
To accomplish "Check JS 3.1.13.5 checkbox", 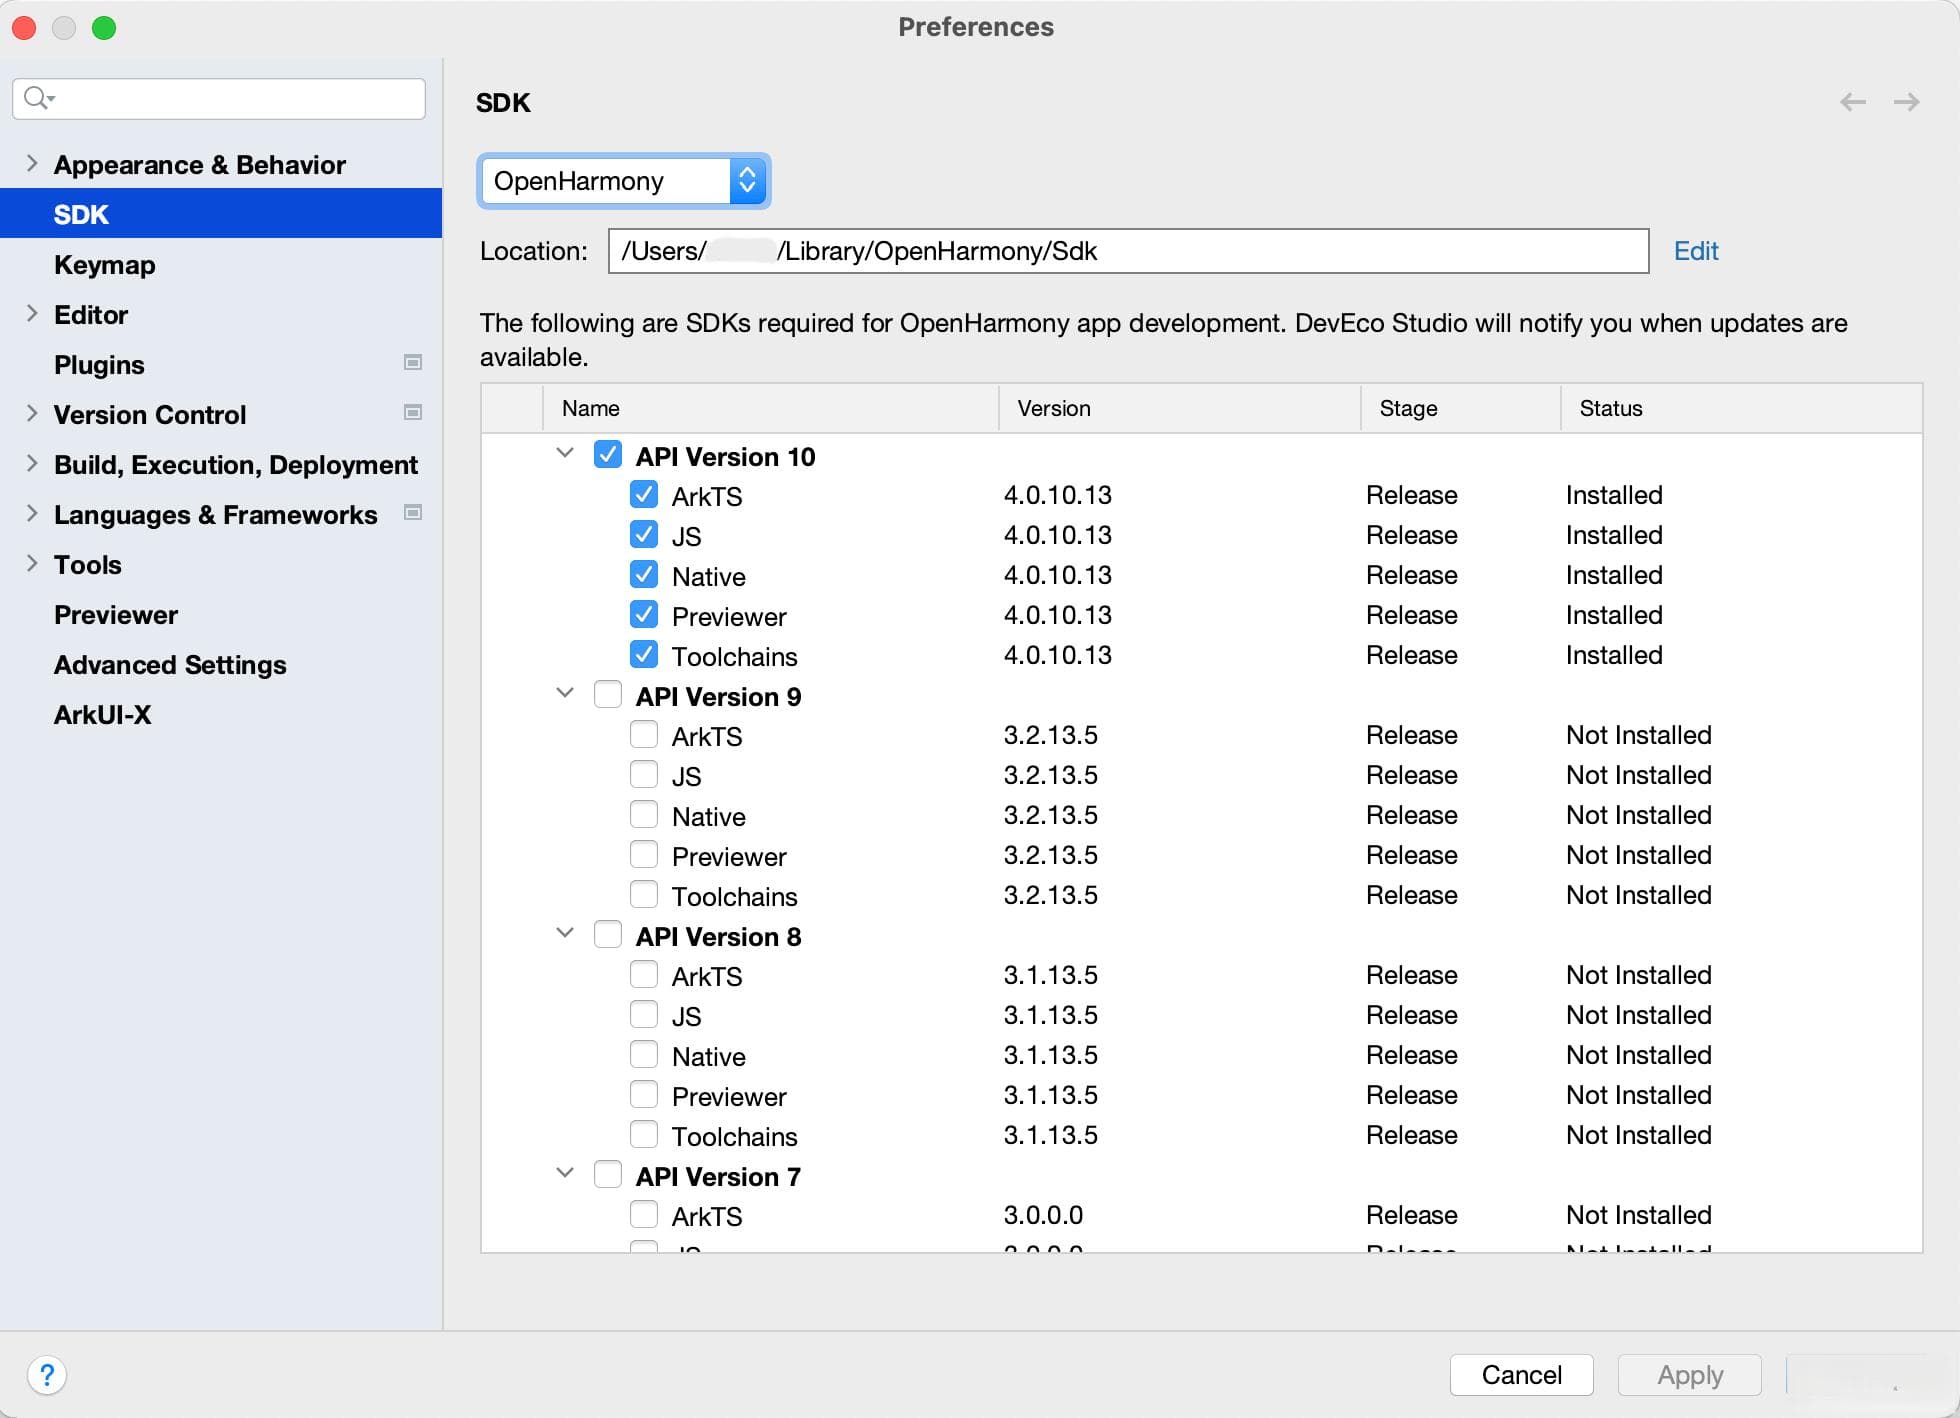I will coord(644,1015).
